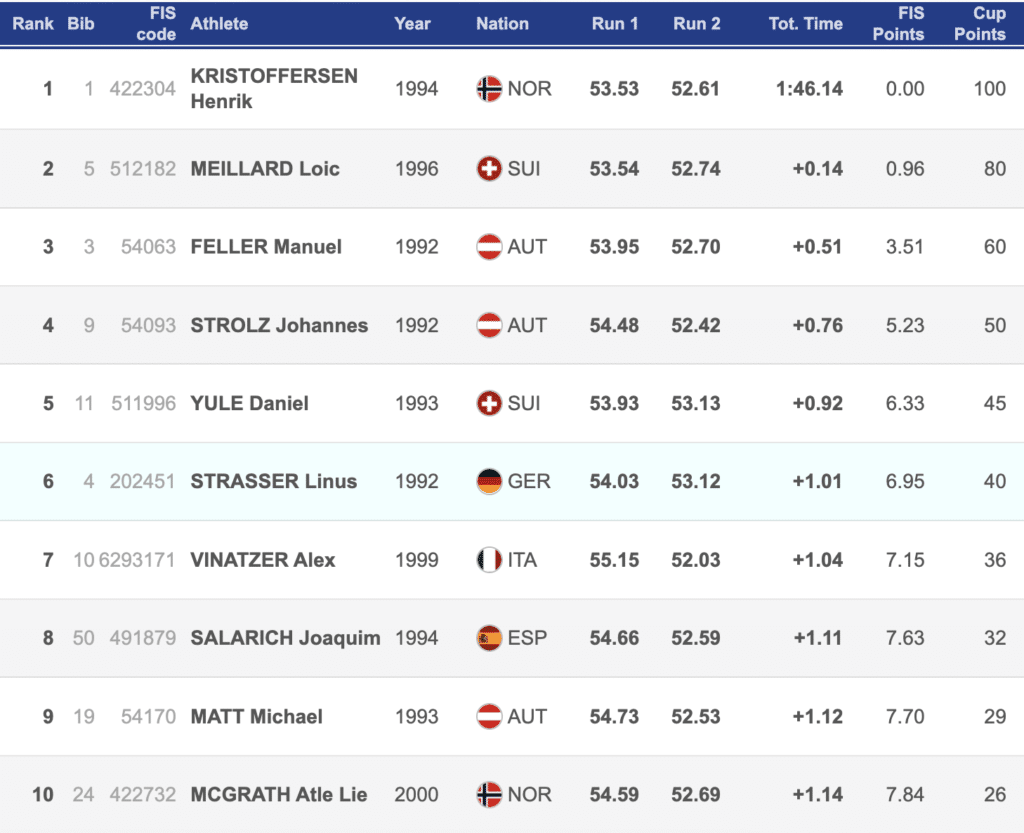
Task: Click the Run 2 column header
Action: click(x=696, y=24)
